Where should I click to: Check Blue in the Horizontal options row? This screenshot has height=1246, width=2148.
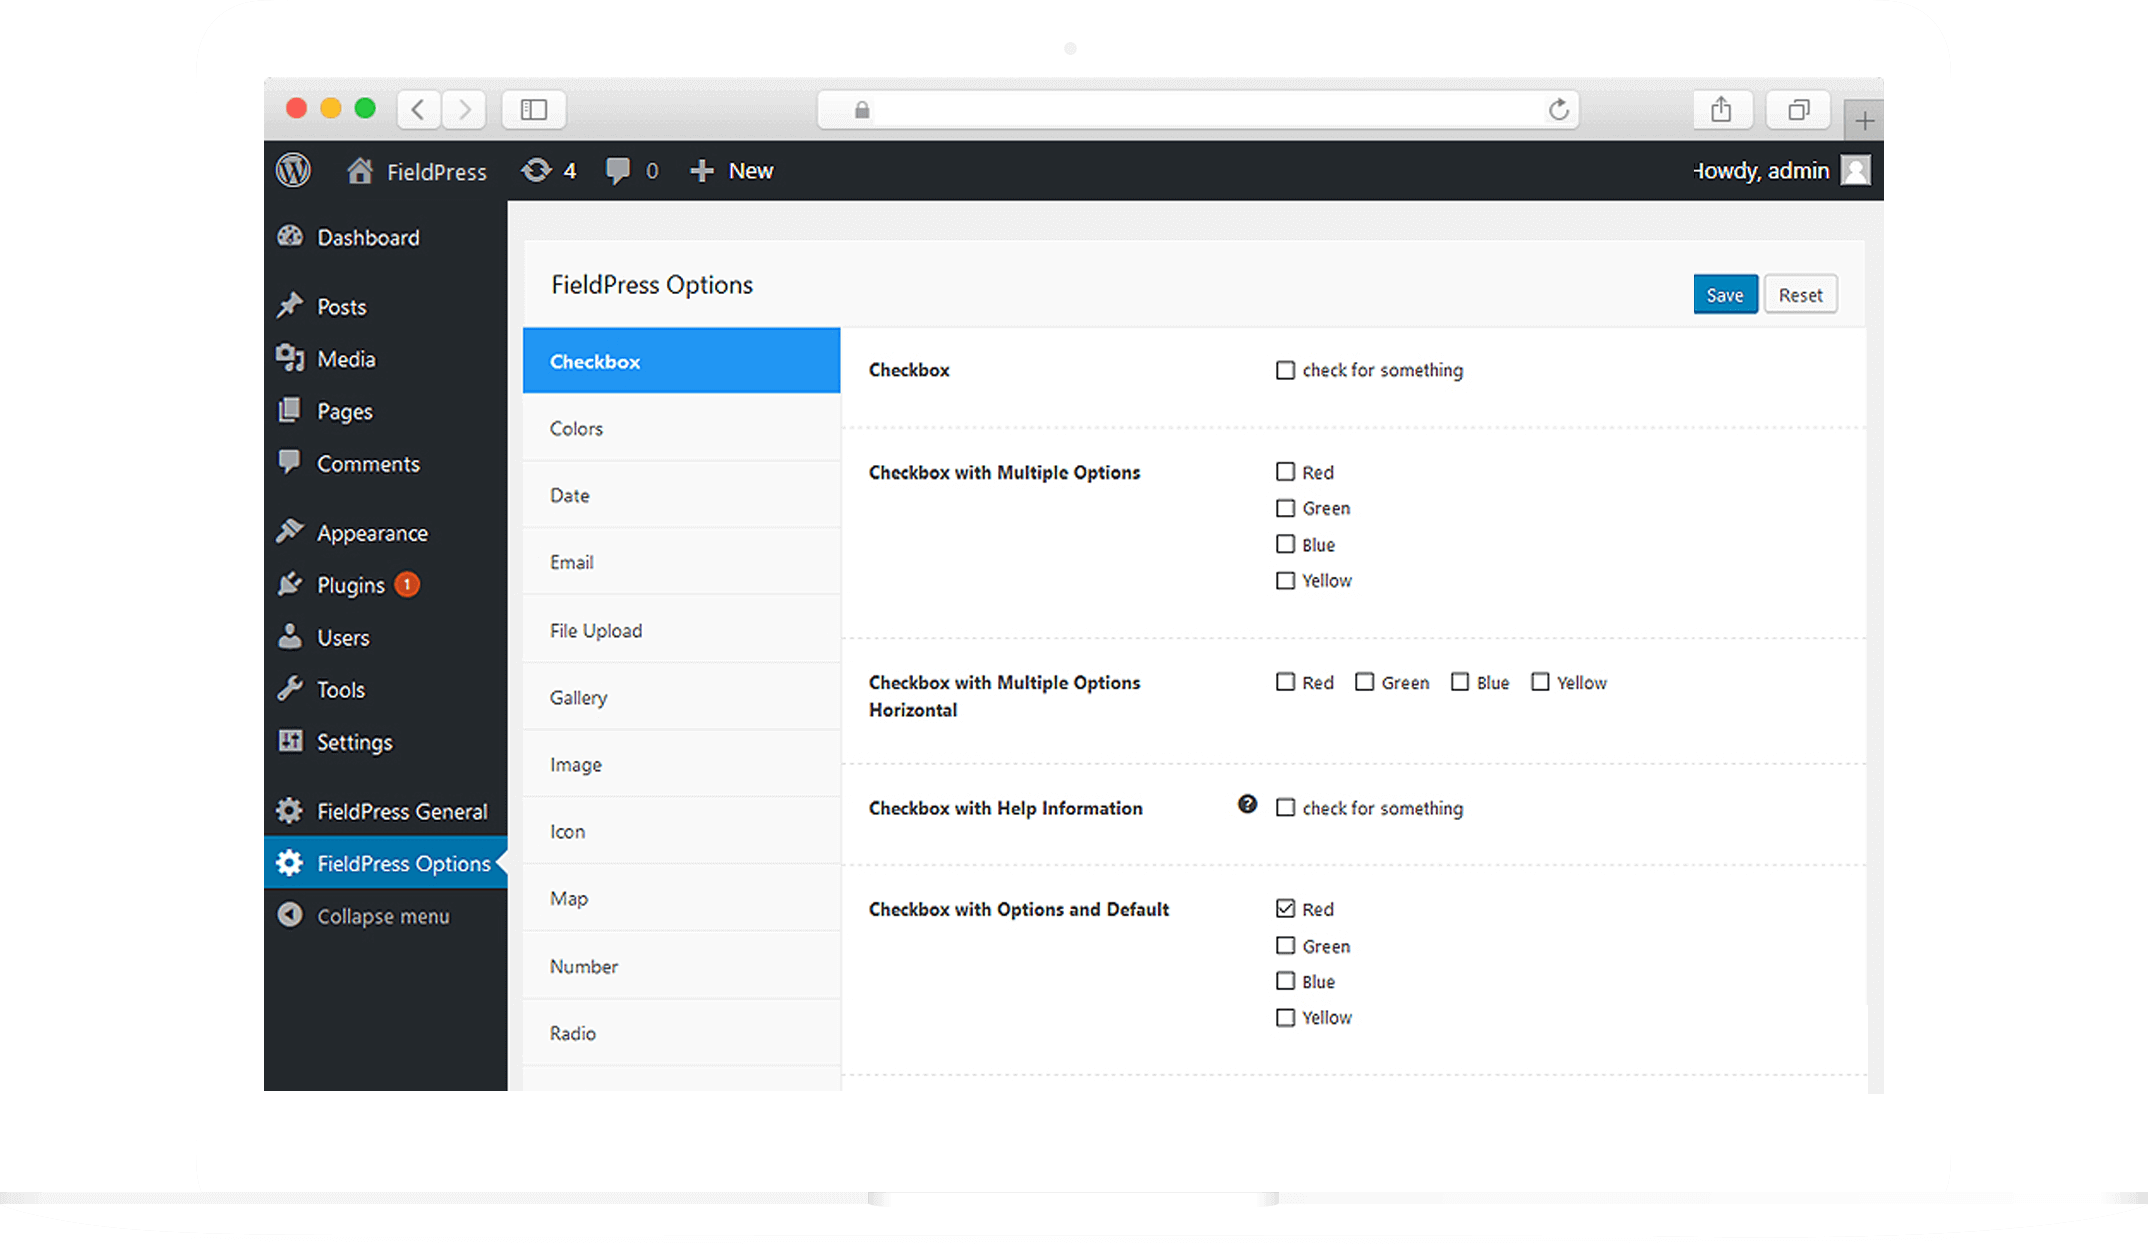coord(1460,682)
